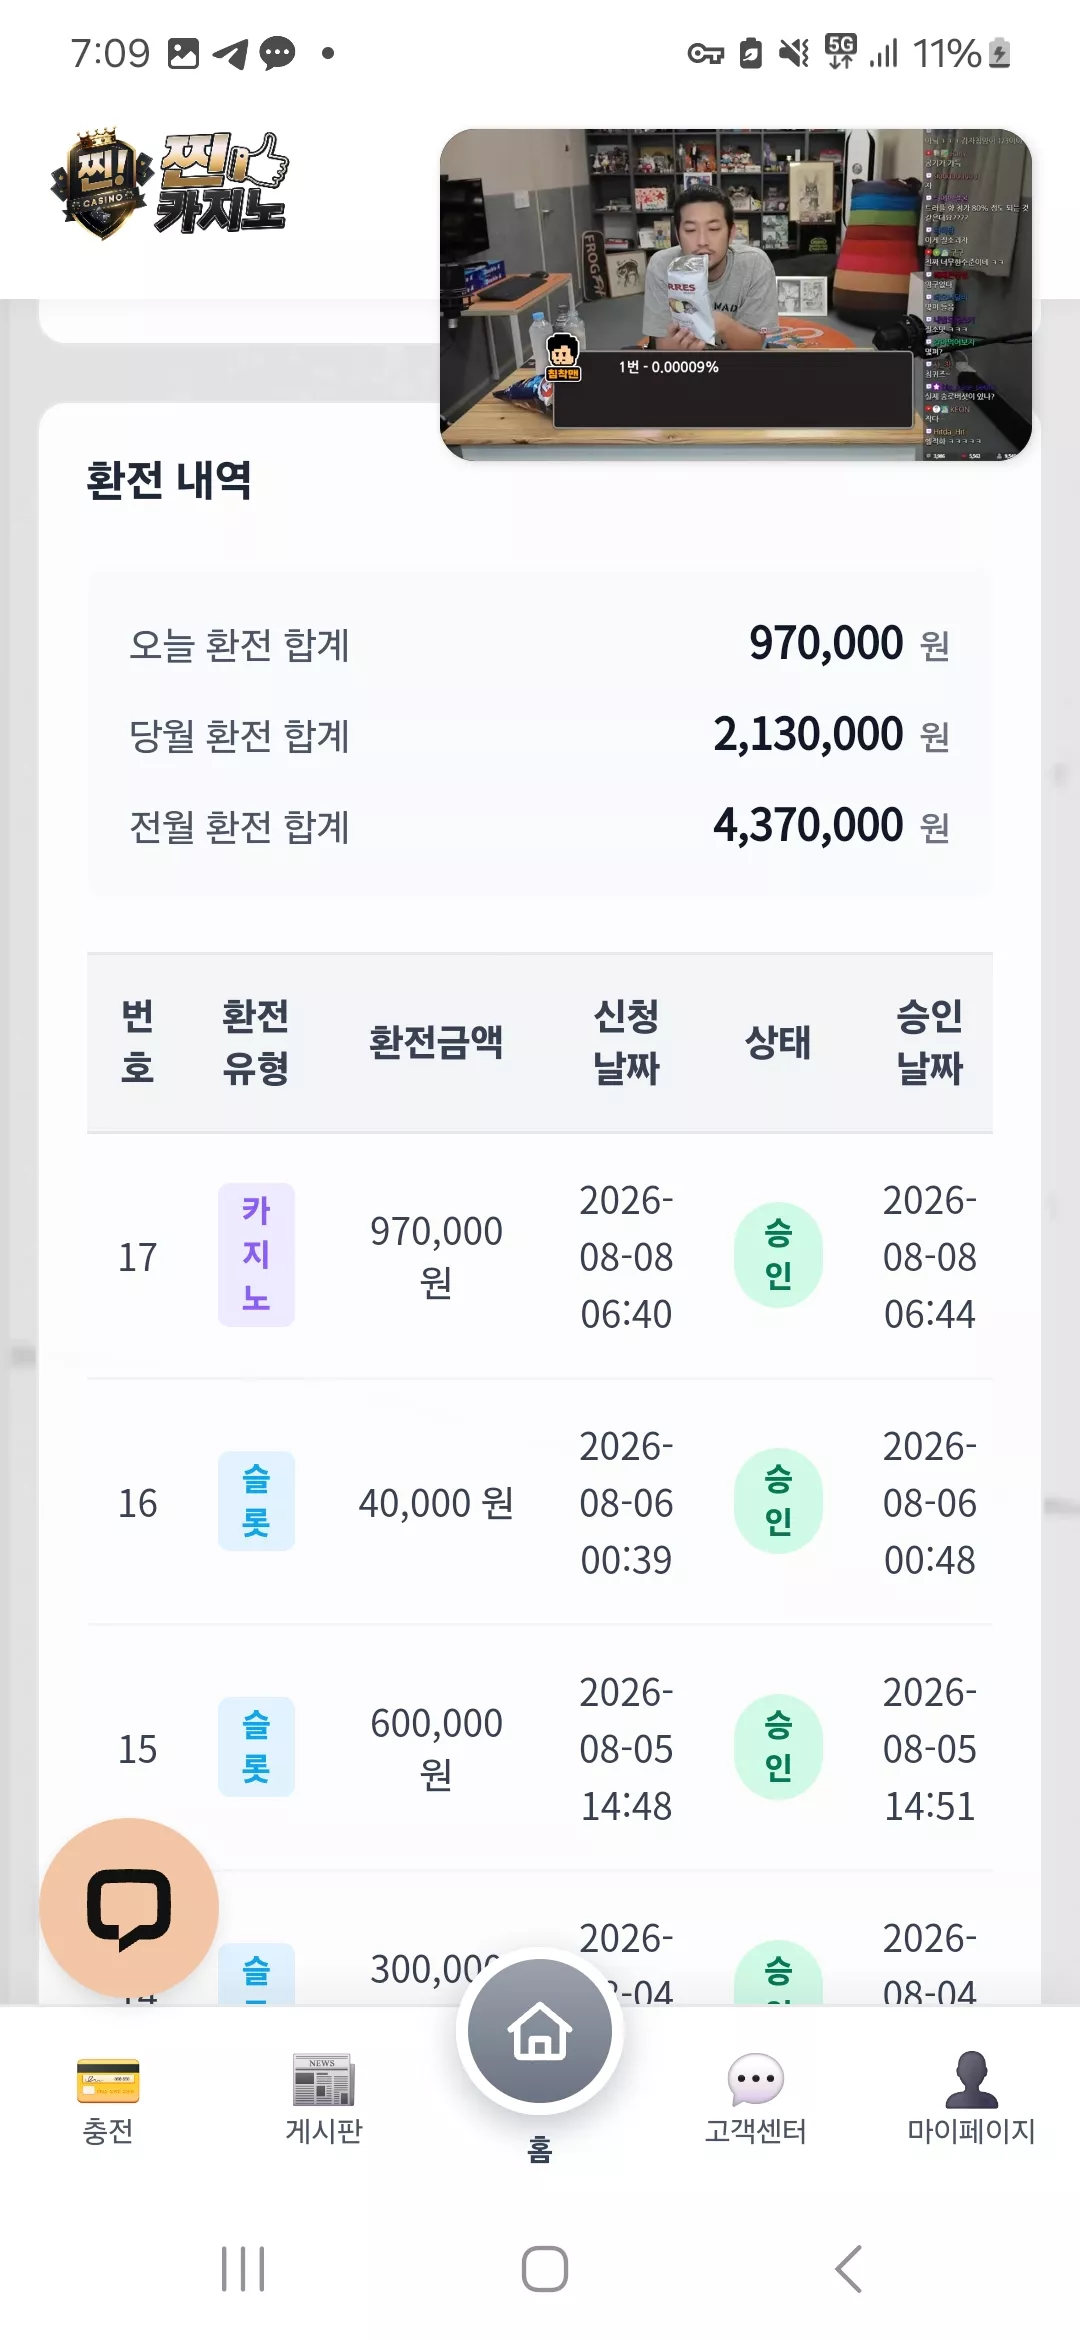
Task: Tap the 찐카지노 logo in the header
Action: (x=170, y=184)
